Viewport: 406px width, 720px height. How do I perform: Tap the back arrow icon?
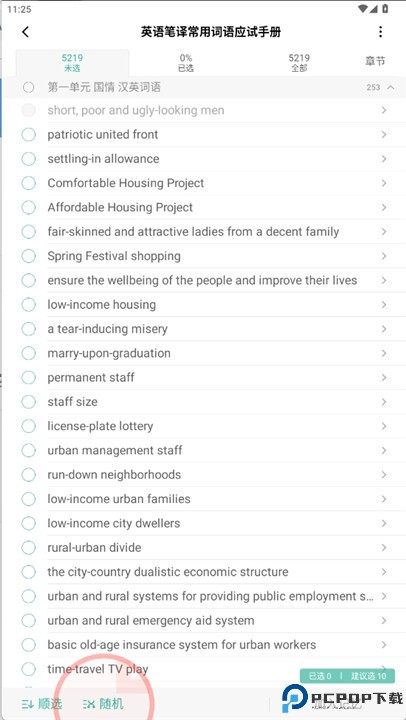[x=25, y=32]
